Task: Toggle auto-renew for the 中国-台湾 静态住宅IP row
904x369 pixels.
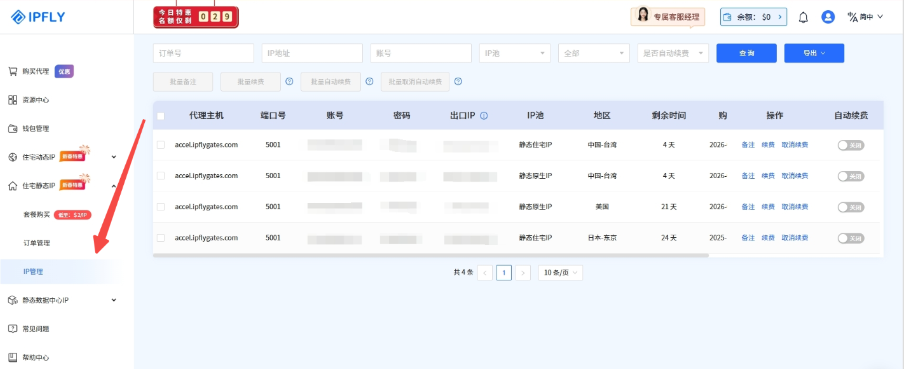Action: coord(851,145)
